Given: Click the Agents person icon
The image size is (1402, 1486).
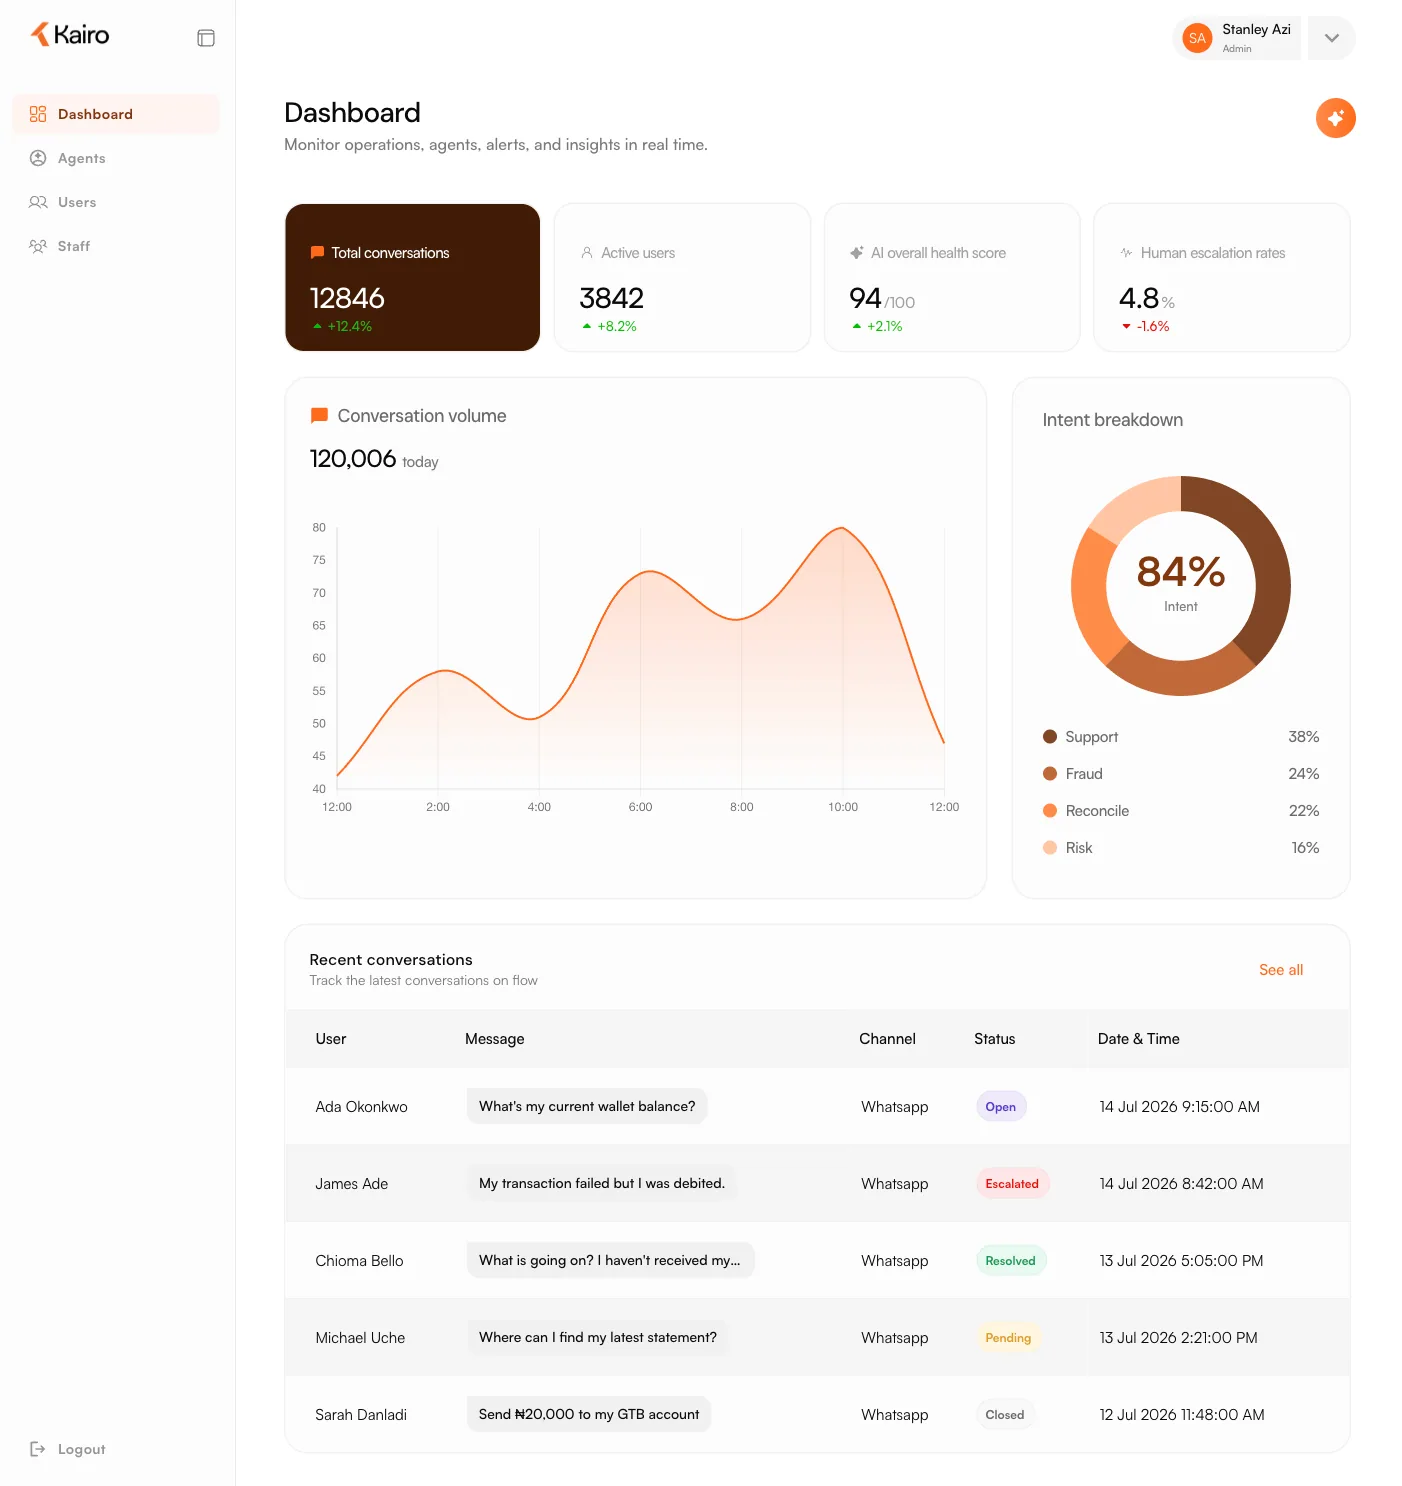Looking at the screenshot, I should pos(38,158).
